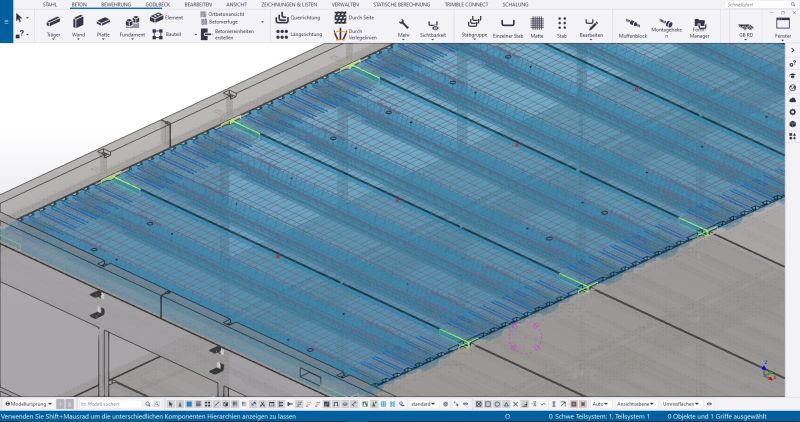Select the Einzelner Stab rebar tool

point(508,25)
